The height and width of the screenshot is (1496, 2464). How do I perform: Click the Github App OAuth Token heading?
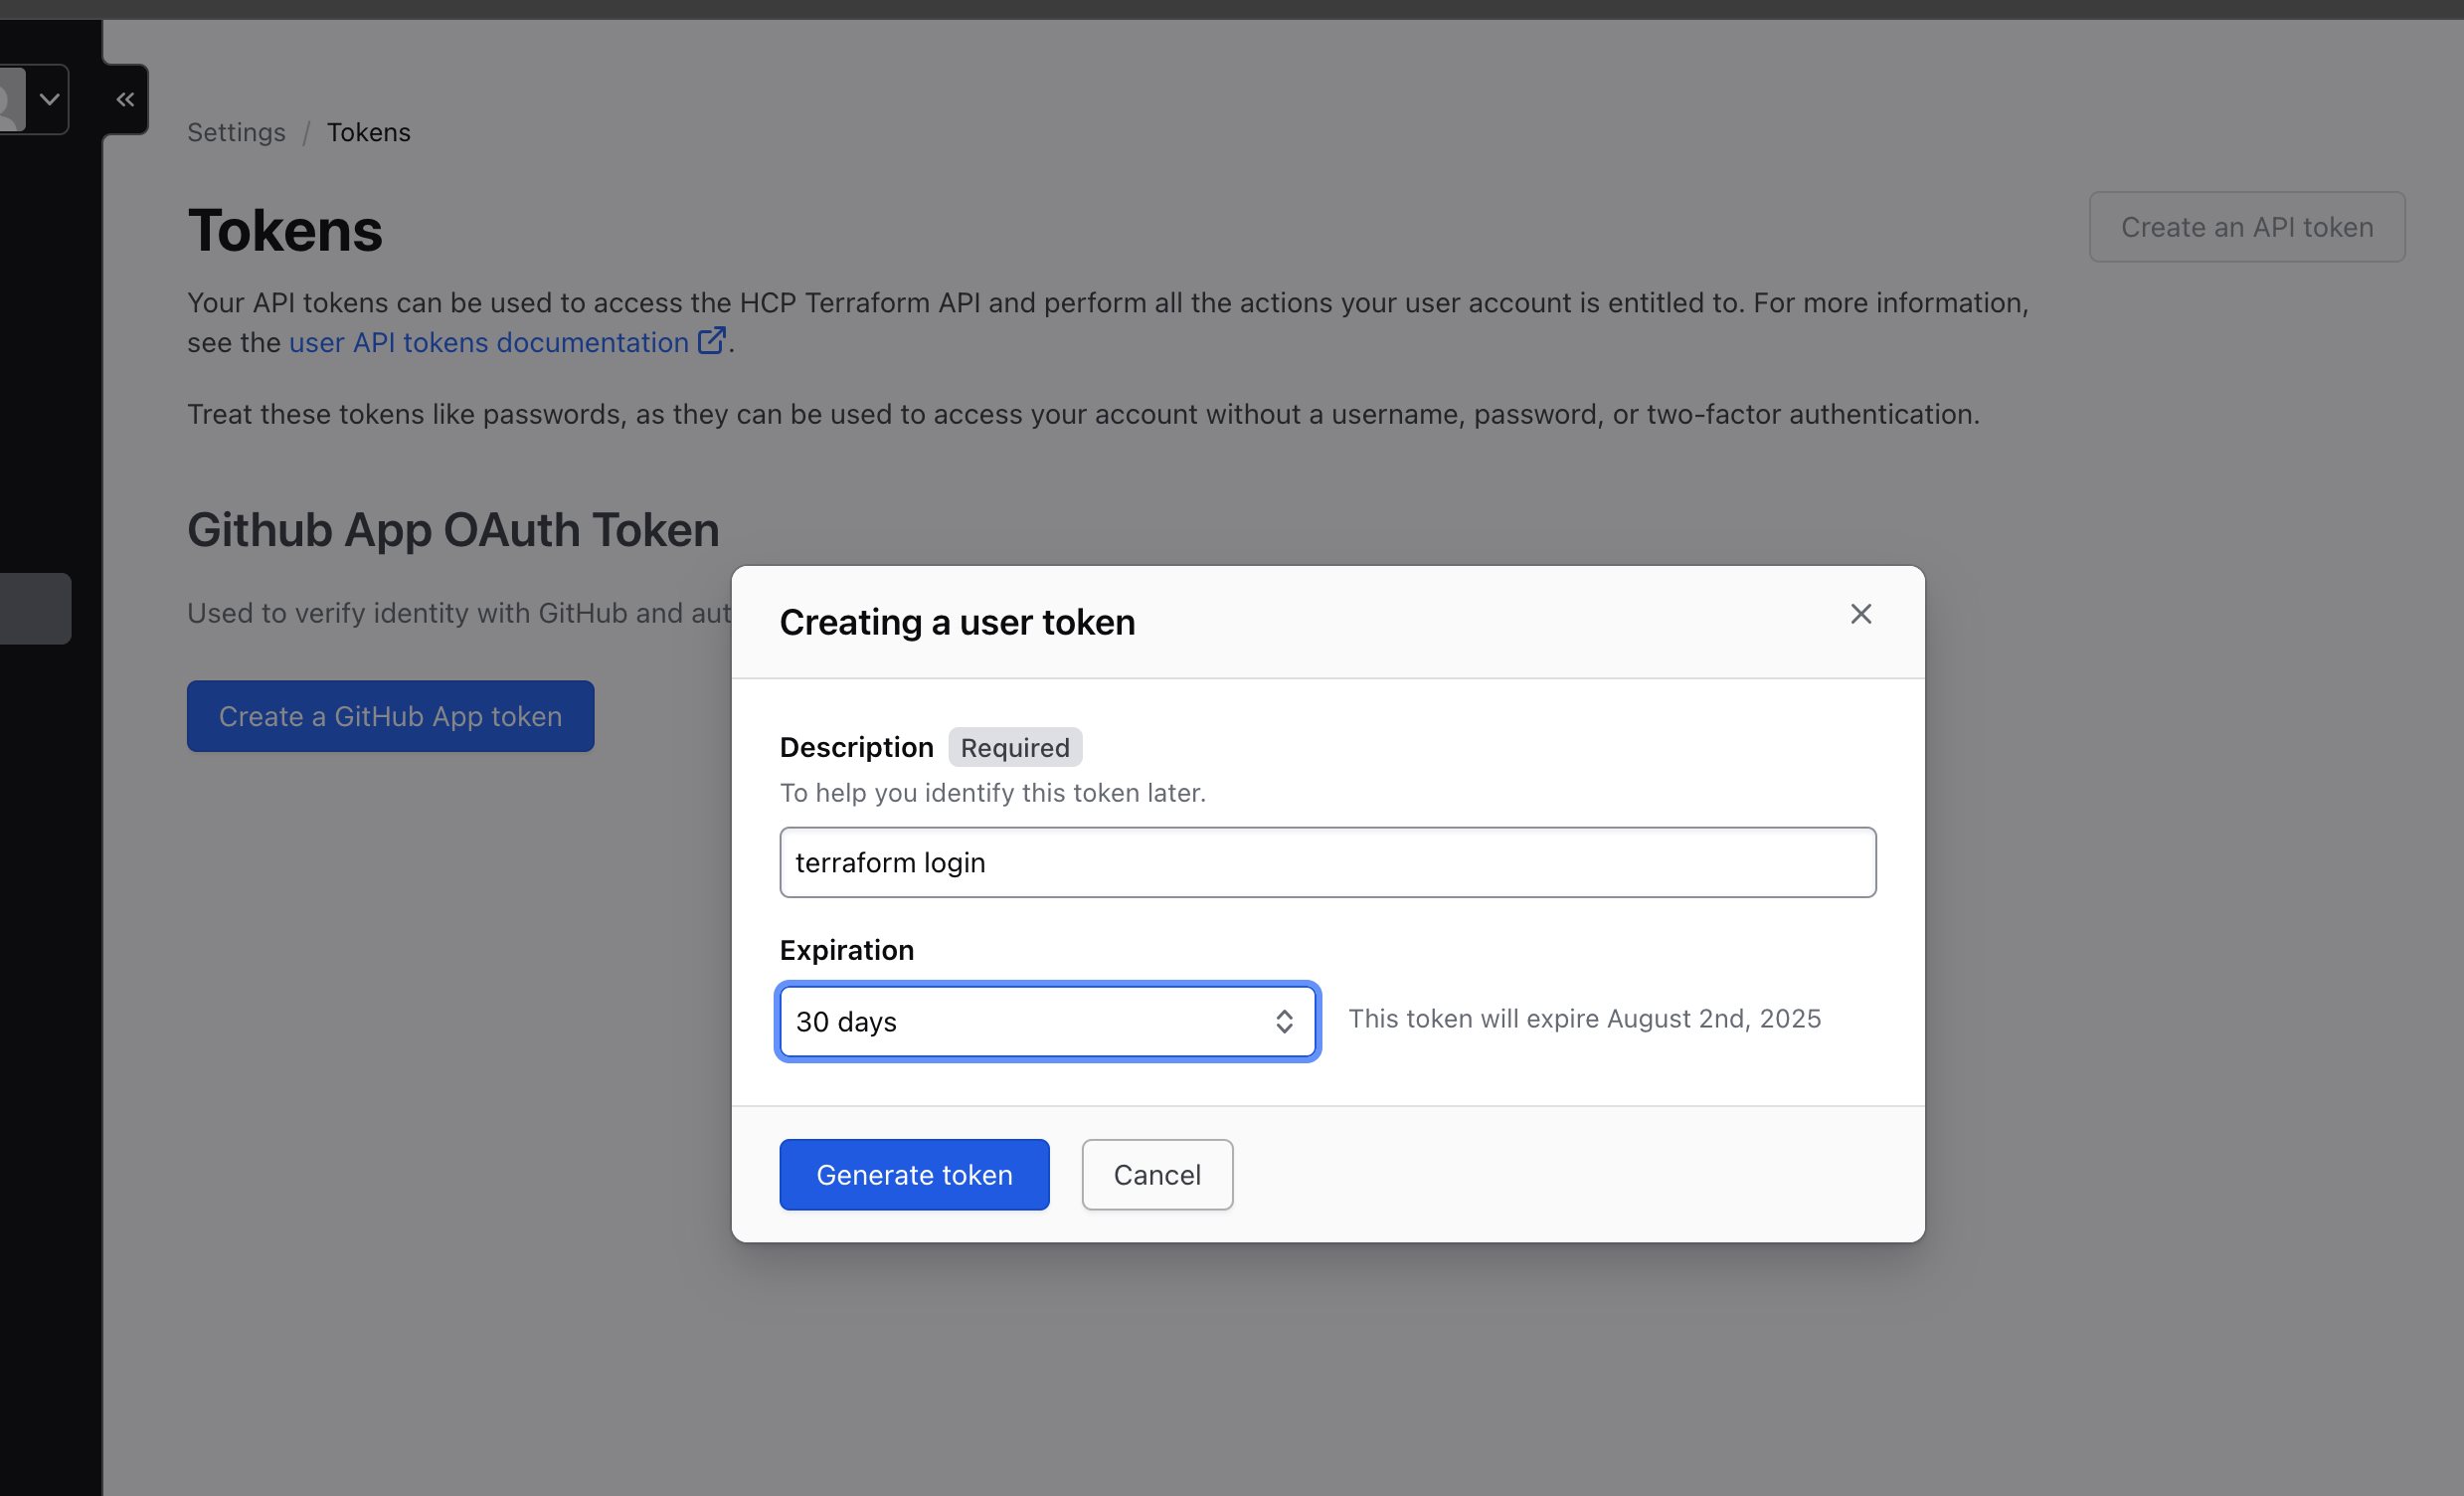(453, 529)
